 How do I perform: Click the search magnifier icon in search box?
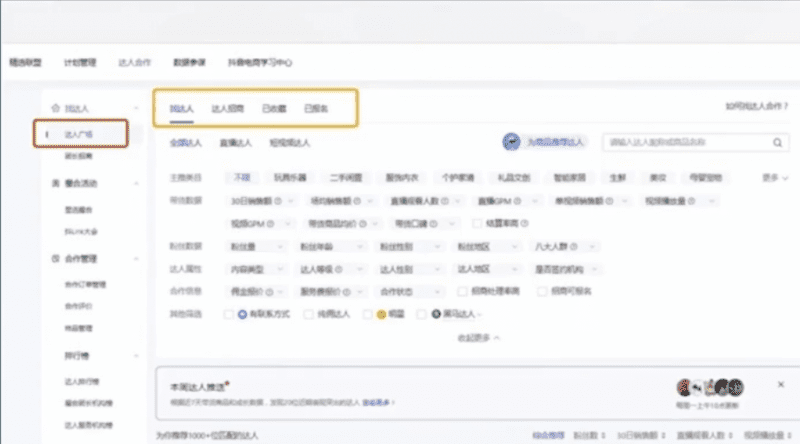775,143
